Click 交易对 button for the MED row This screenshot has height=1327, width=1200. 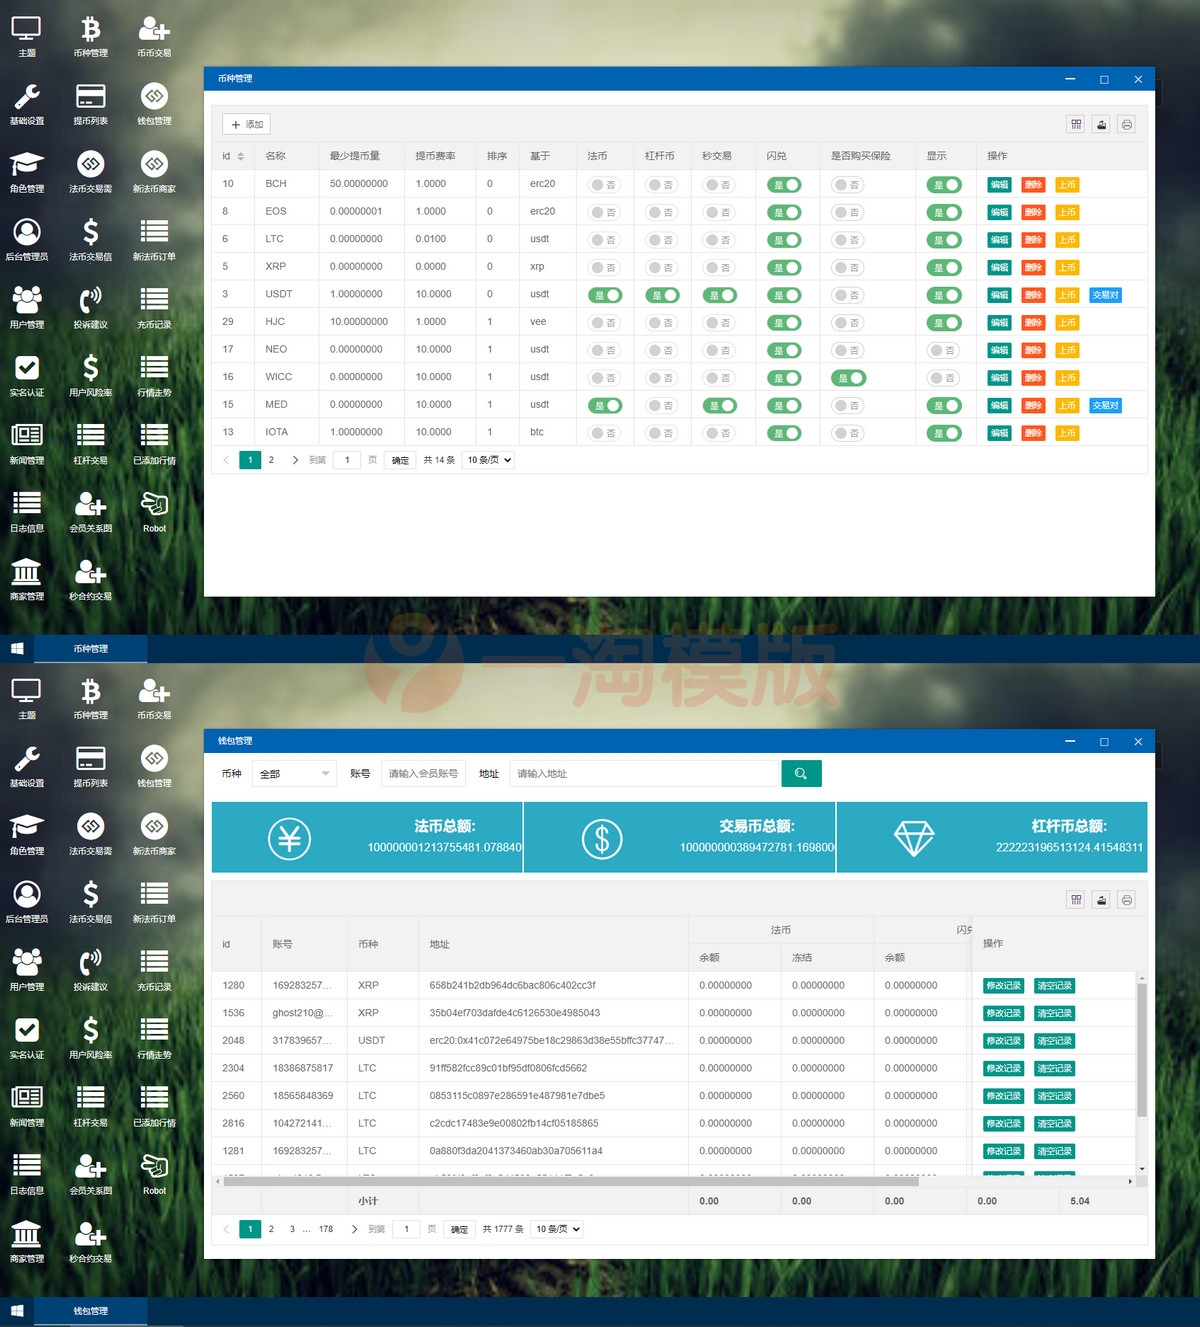[x=1105, y=405]
